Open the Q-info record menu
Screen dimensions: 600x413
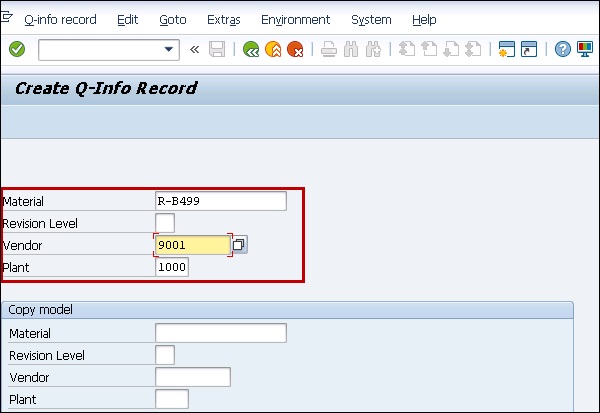[x=60, y=19]
